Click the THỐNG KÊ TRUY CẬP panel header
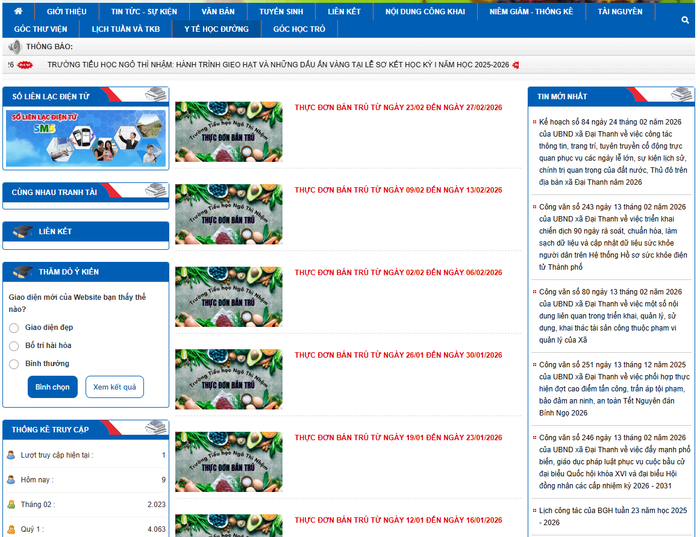 pos(86,429)
